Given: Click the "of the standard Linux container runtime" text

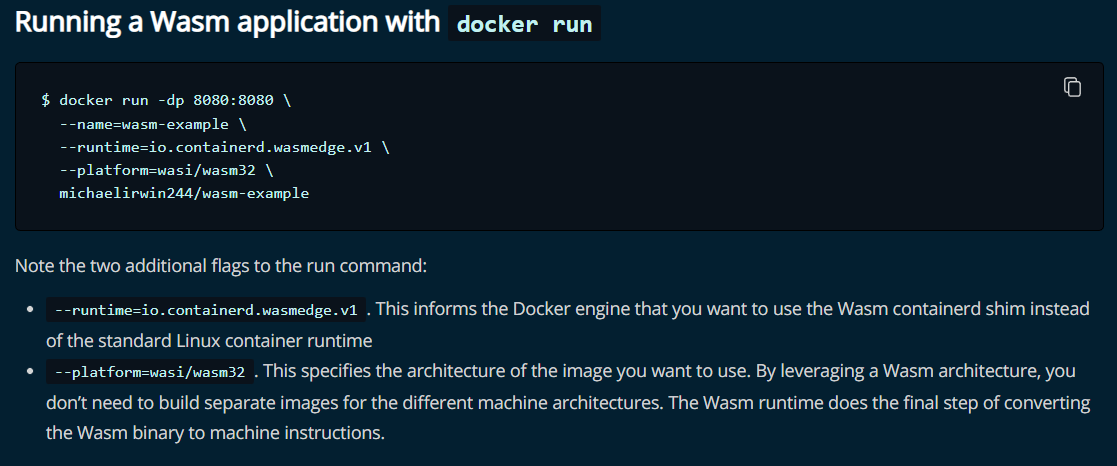Looking at the screenshot, I should point(209,341).
